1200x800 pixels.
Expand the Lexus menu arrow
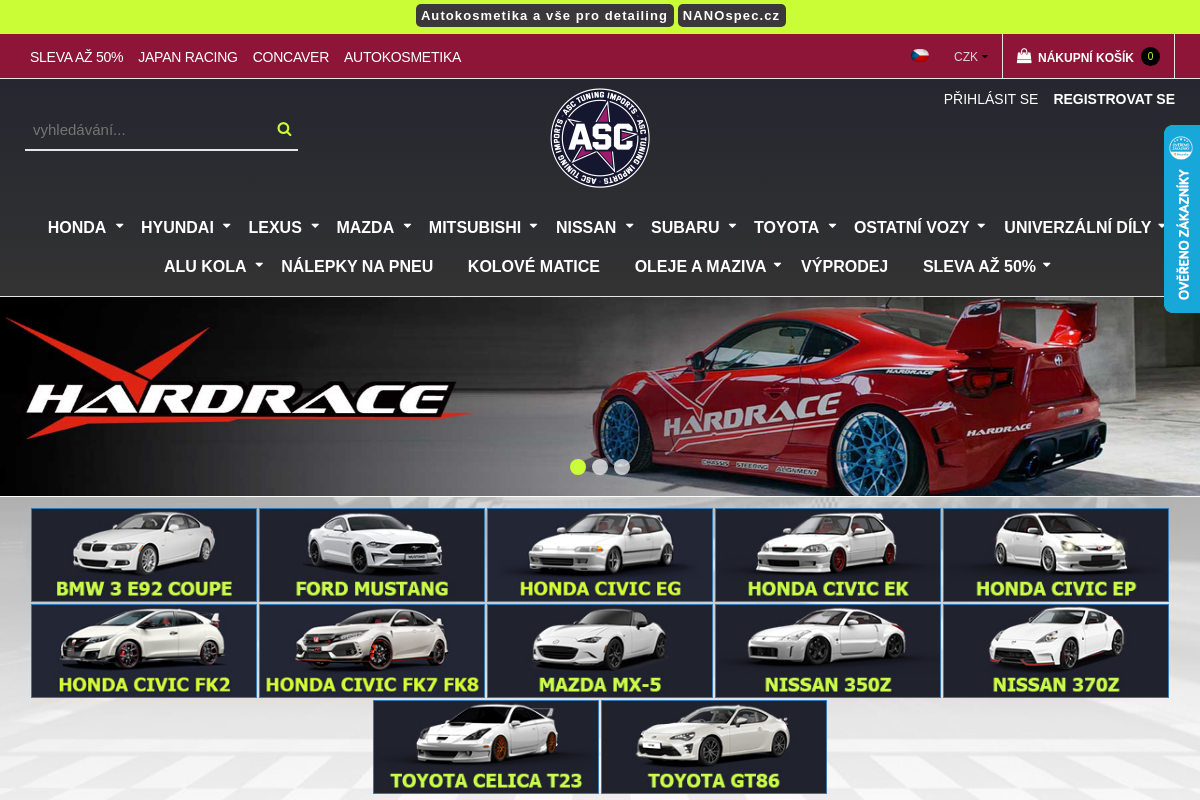click(x=315, y=226)
